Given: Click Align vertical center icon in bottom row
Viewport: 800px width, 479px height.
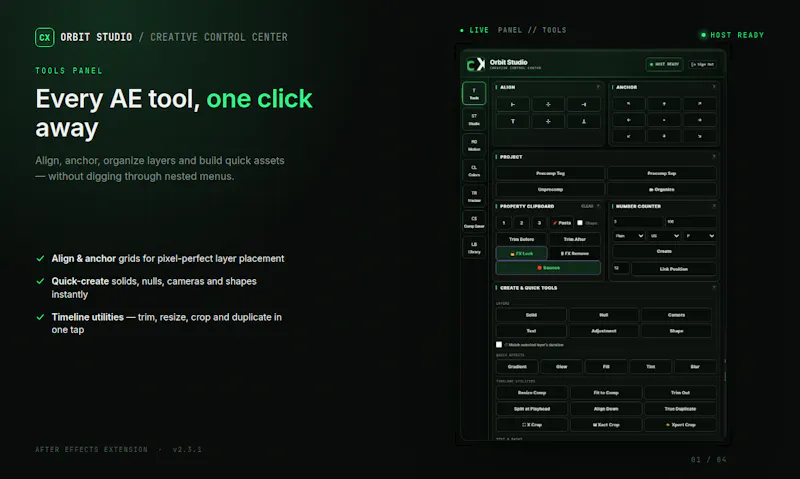Looking at the screenshot, I should click(548, 121).
